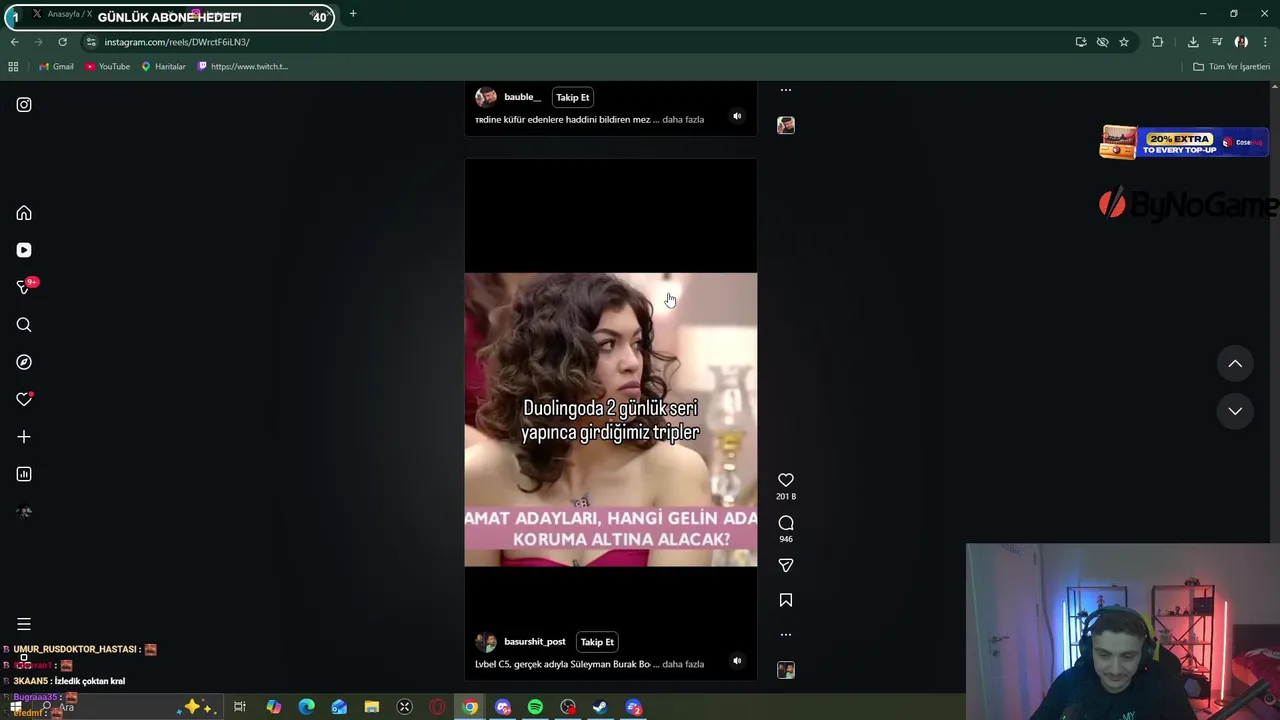
Task: View site information icon in the address bar
Action: 91,42
